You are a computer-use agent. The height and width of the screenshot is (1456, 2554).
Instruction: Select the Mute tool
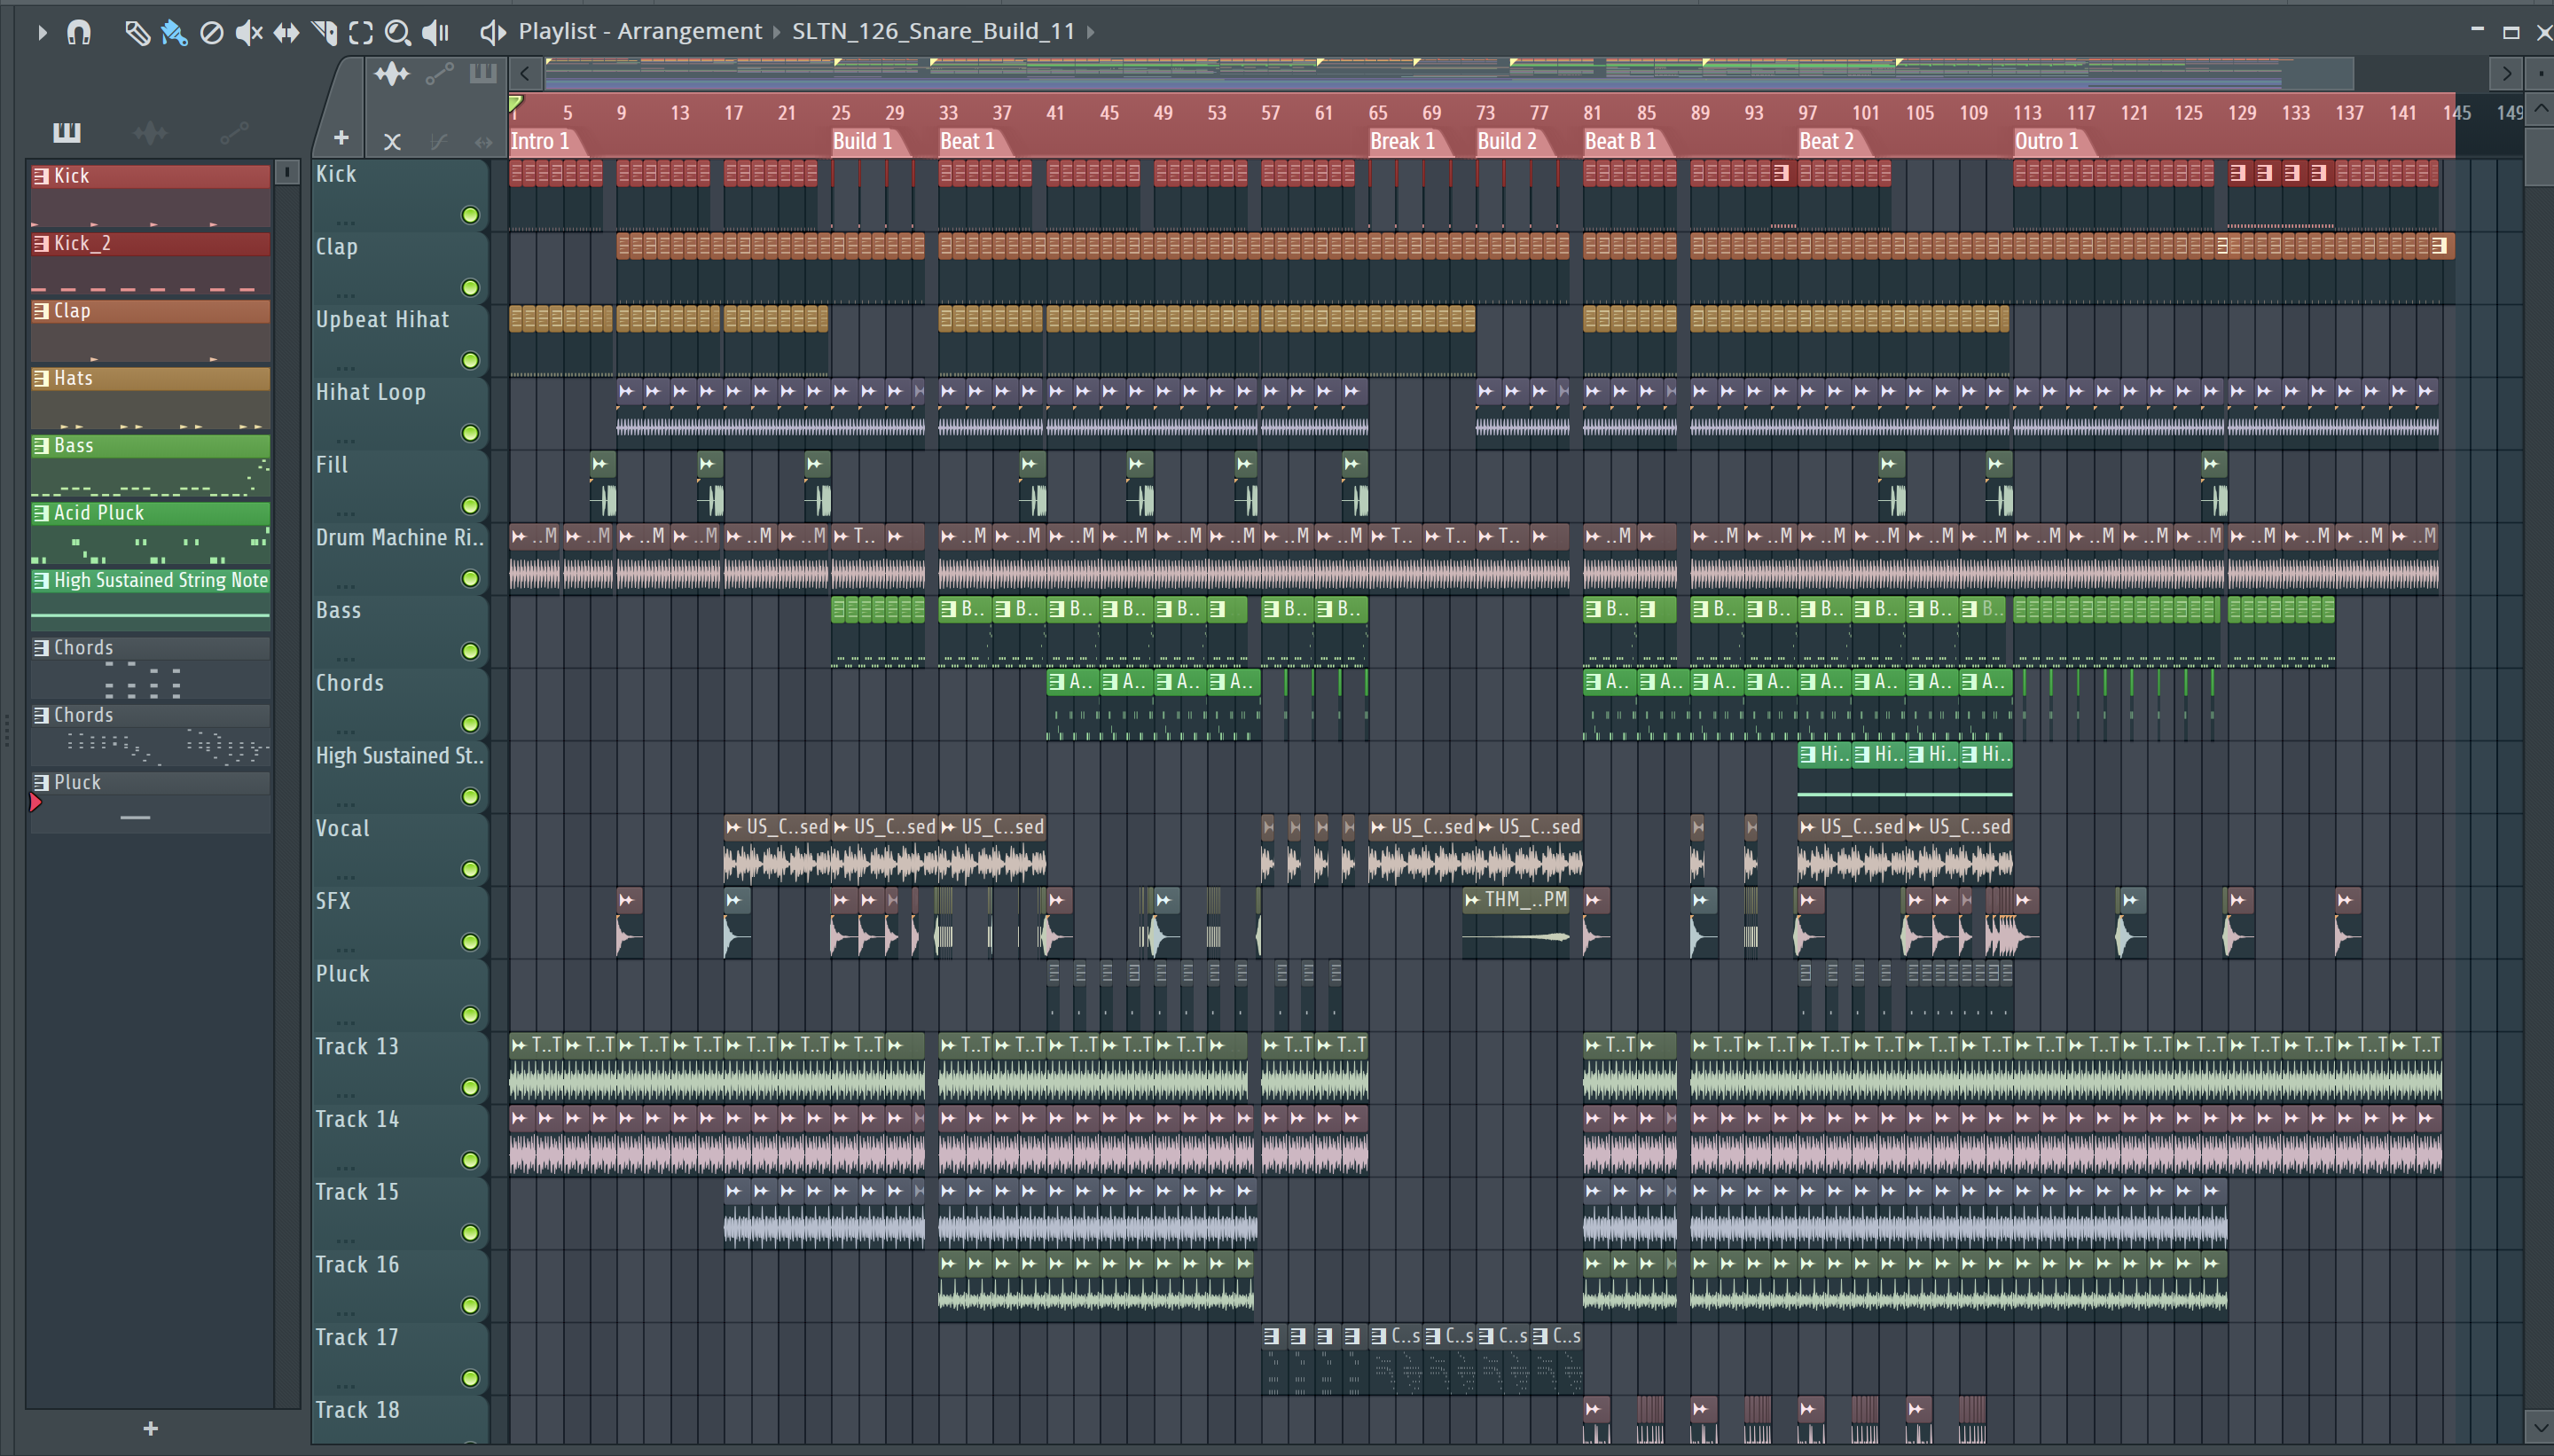(248, 33)
